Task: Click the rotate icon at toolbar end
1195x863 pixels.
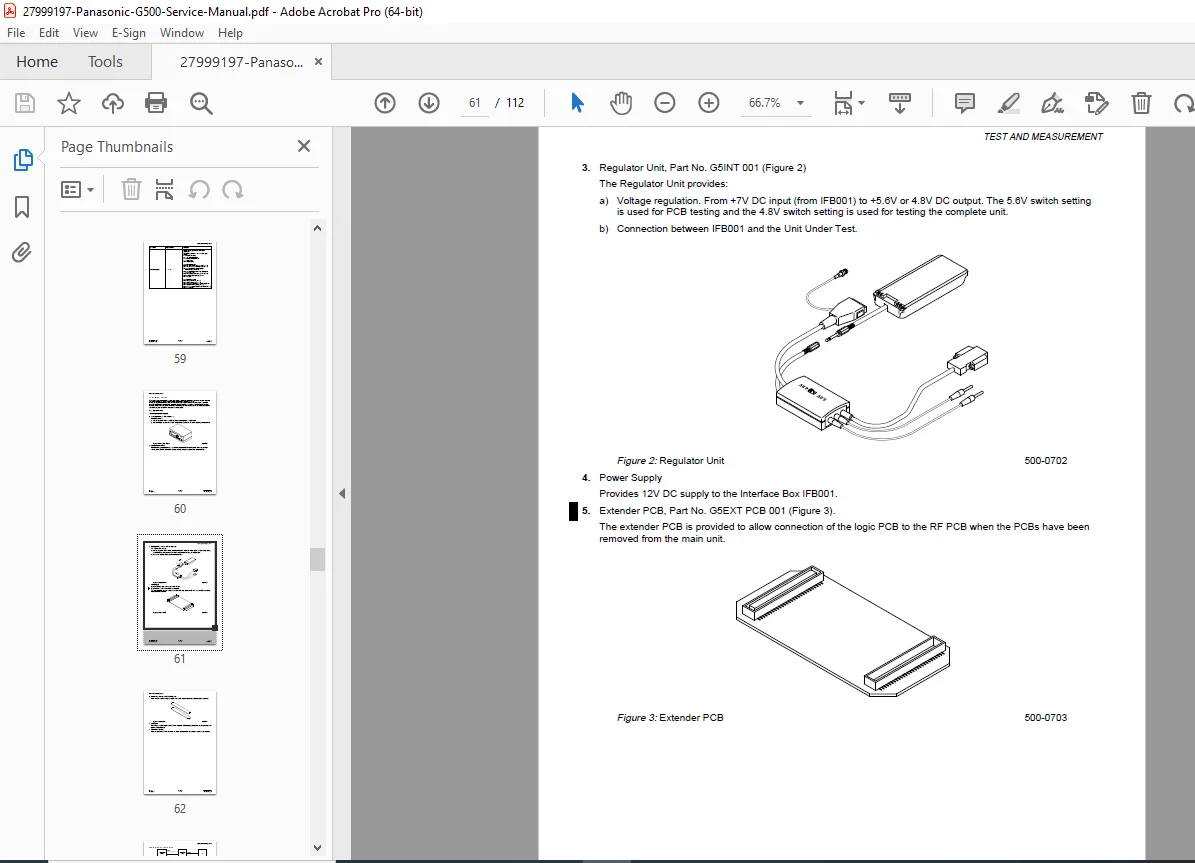Action: pos(1184,103)
